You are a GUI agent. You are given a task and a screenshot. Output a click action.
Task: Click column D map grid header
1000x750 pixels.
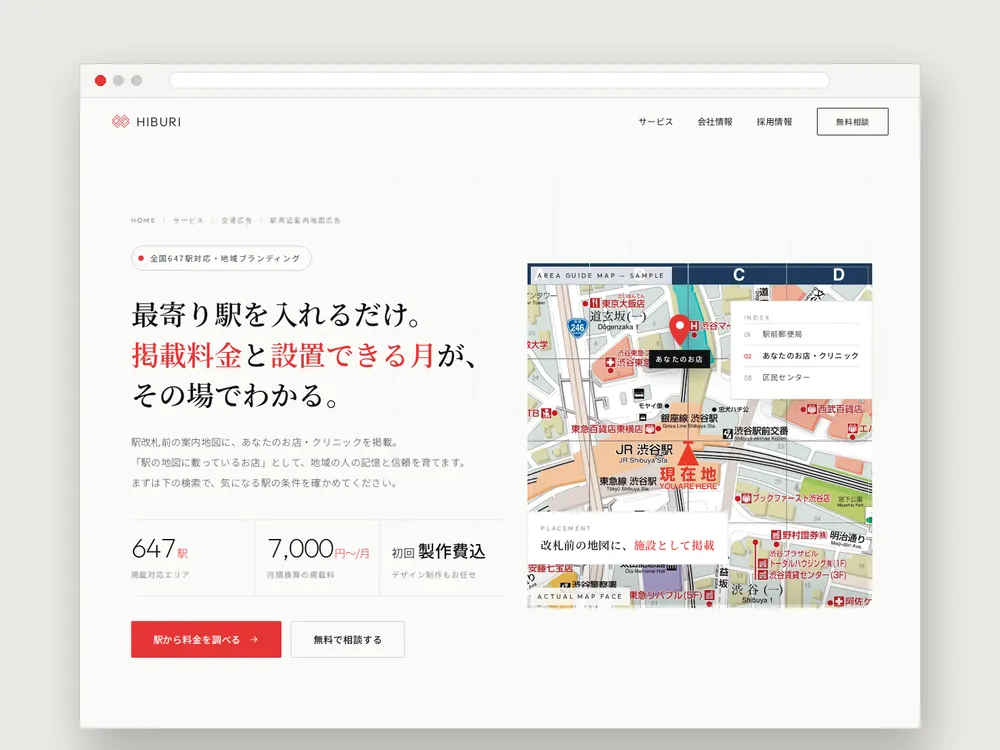coord(838,274)
